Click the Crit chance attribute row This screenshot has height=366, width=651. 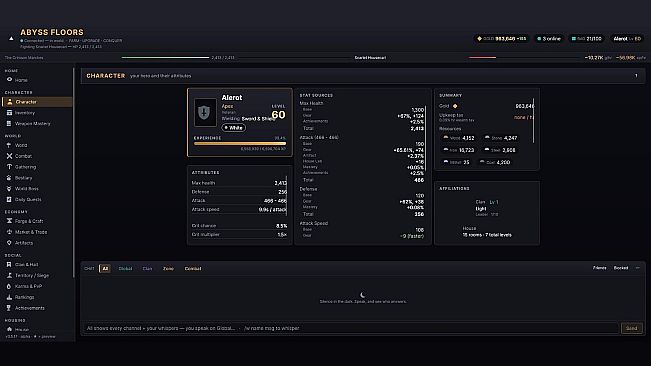(239, 226)
